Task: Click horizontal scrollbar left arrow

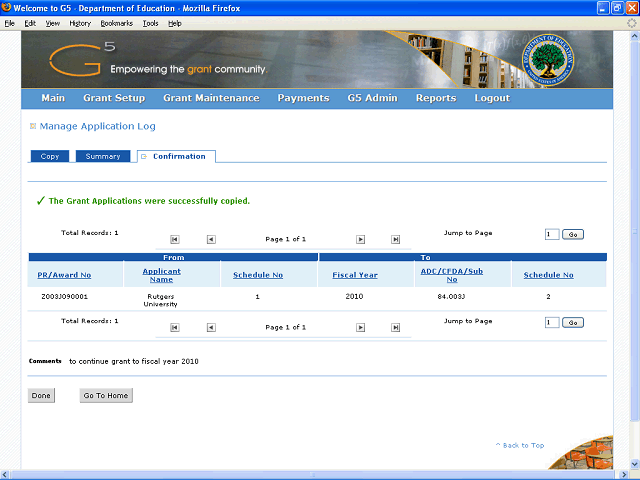Action: (5, 475)
